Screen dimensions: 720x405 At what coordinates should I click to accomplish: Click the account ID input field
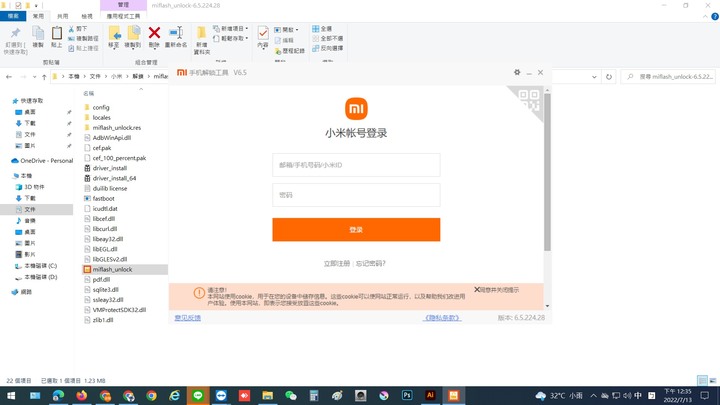click(356, 165)
